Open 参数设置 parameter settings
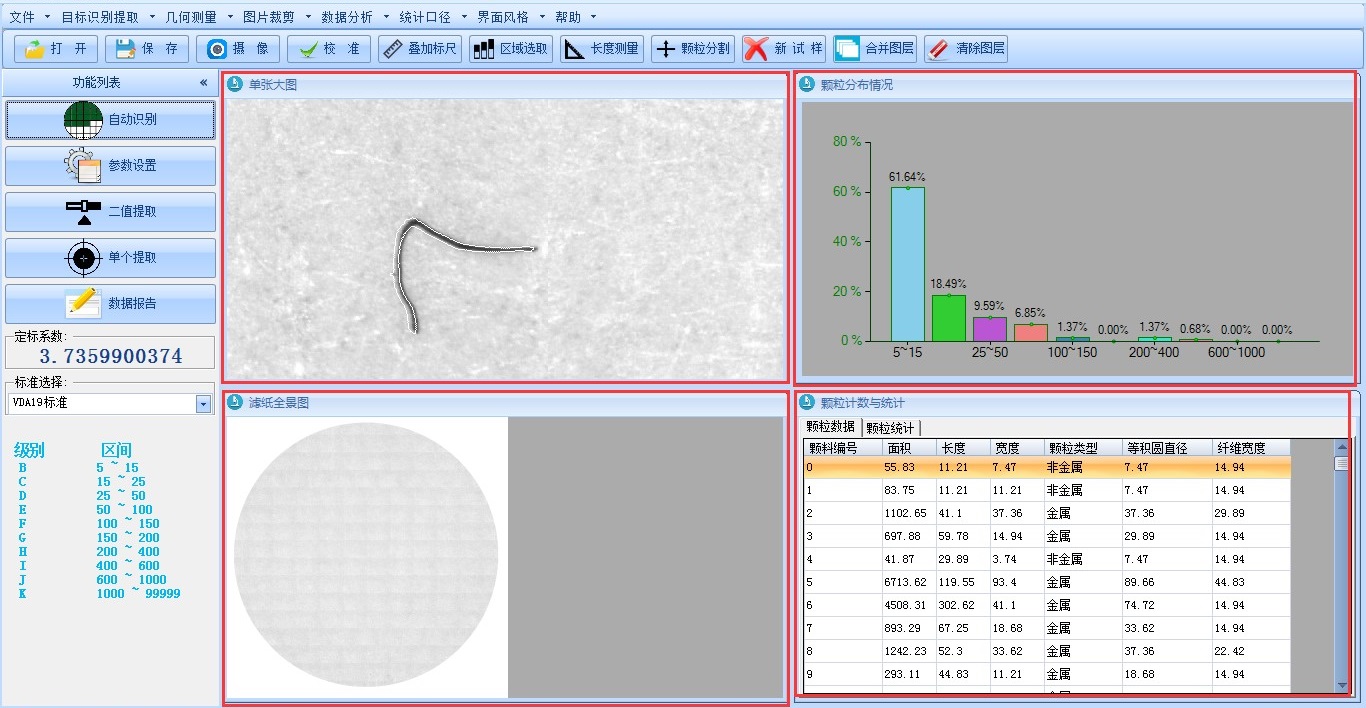The height and width of the screenshot is (708, 1366). 110,166
